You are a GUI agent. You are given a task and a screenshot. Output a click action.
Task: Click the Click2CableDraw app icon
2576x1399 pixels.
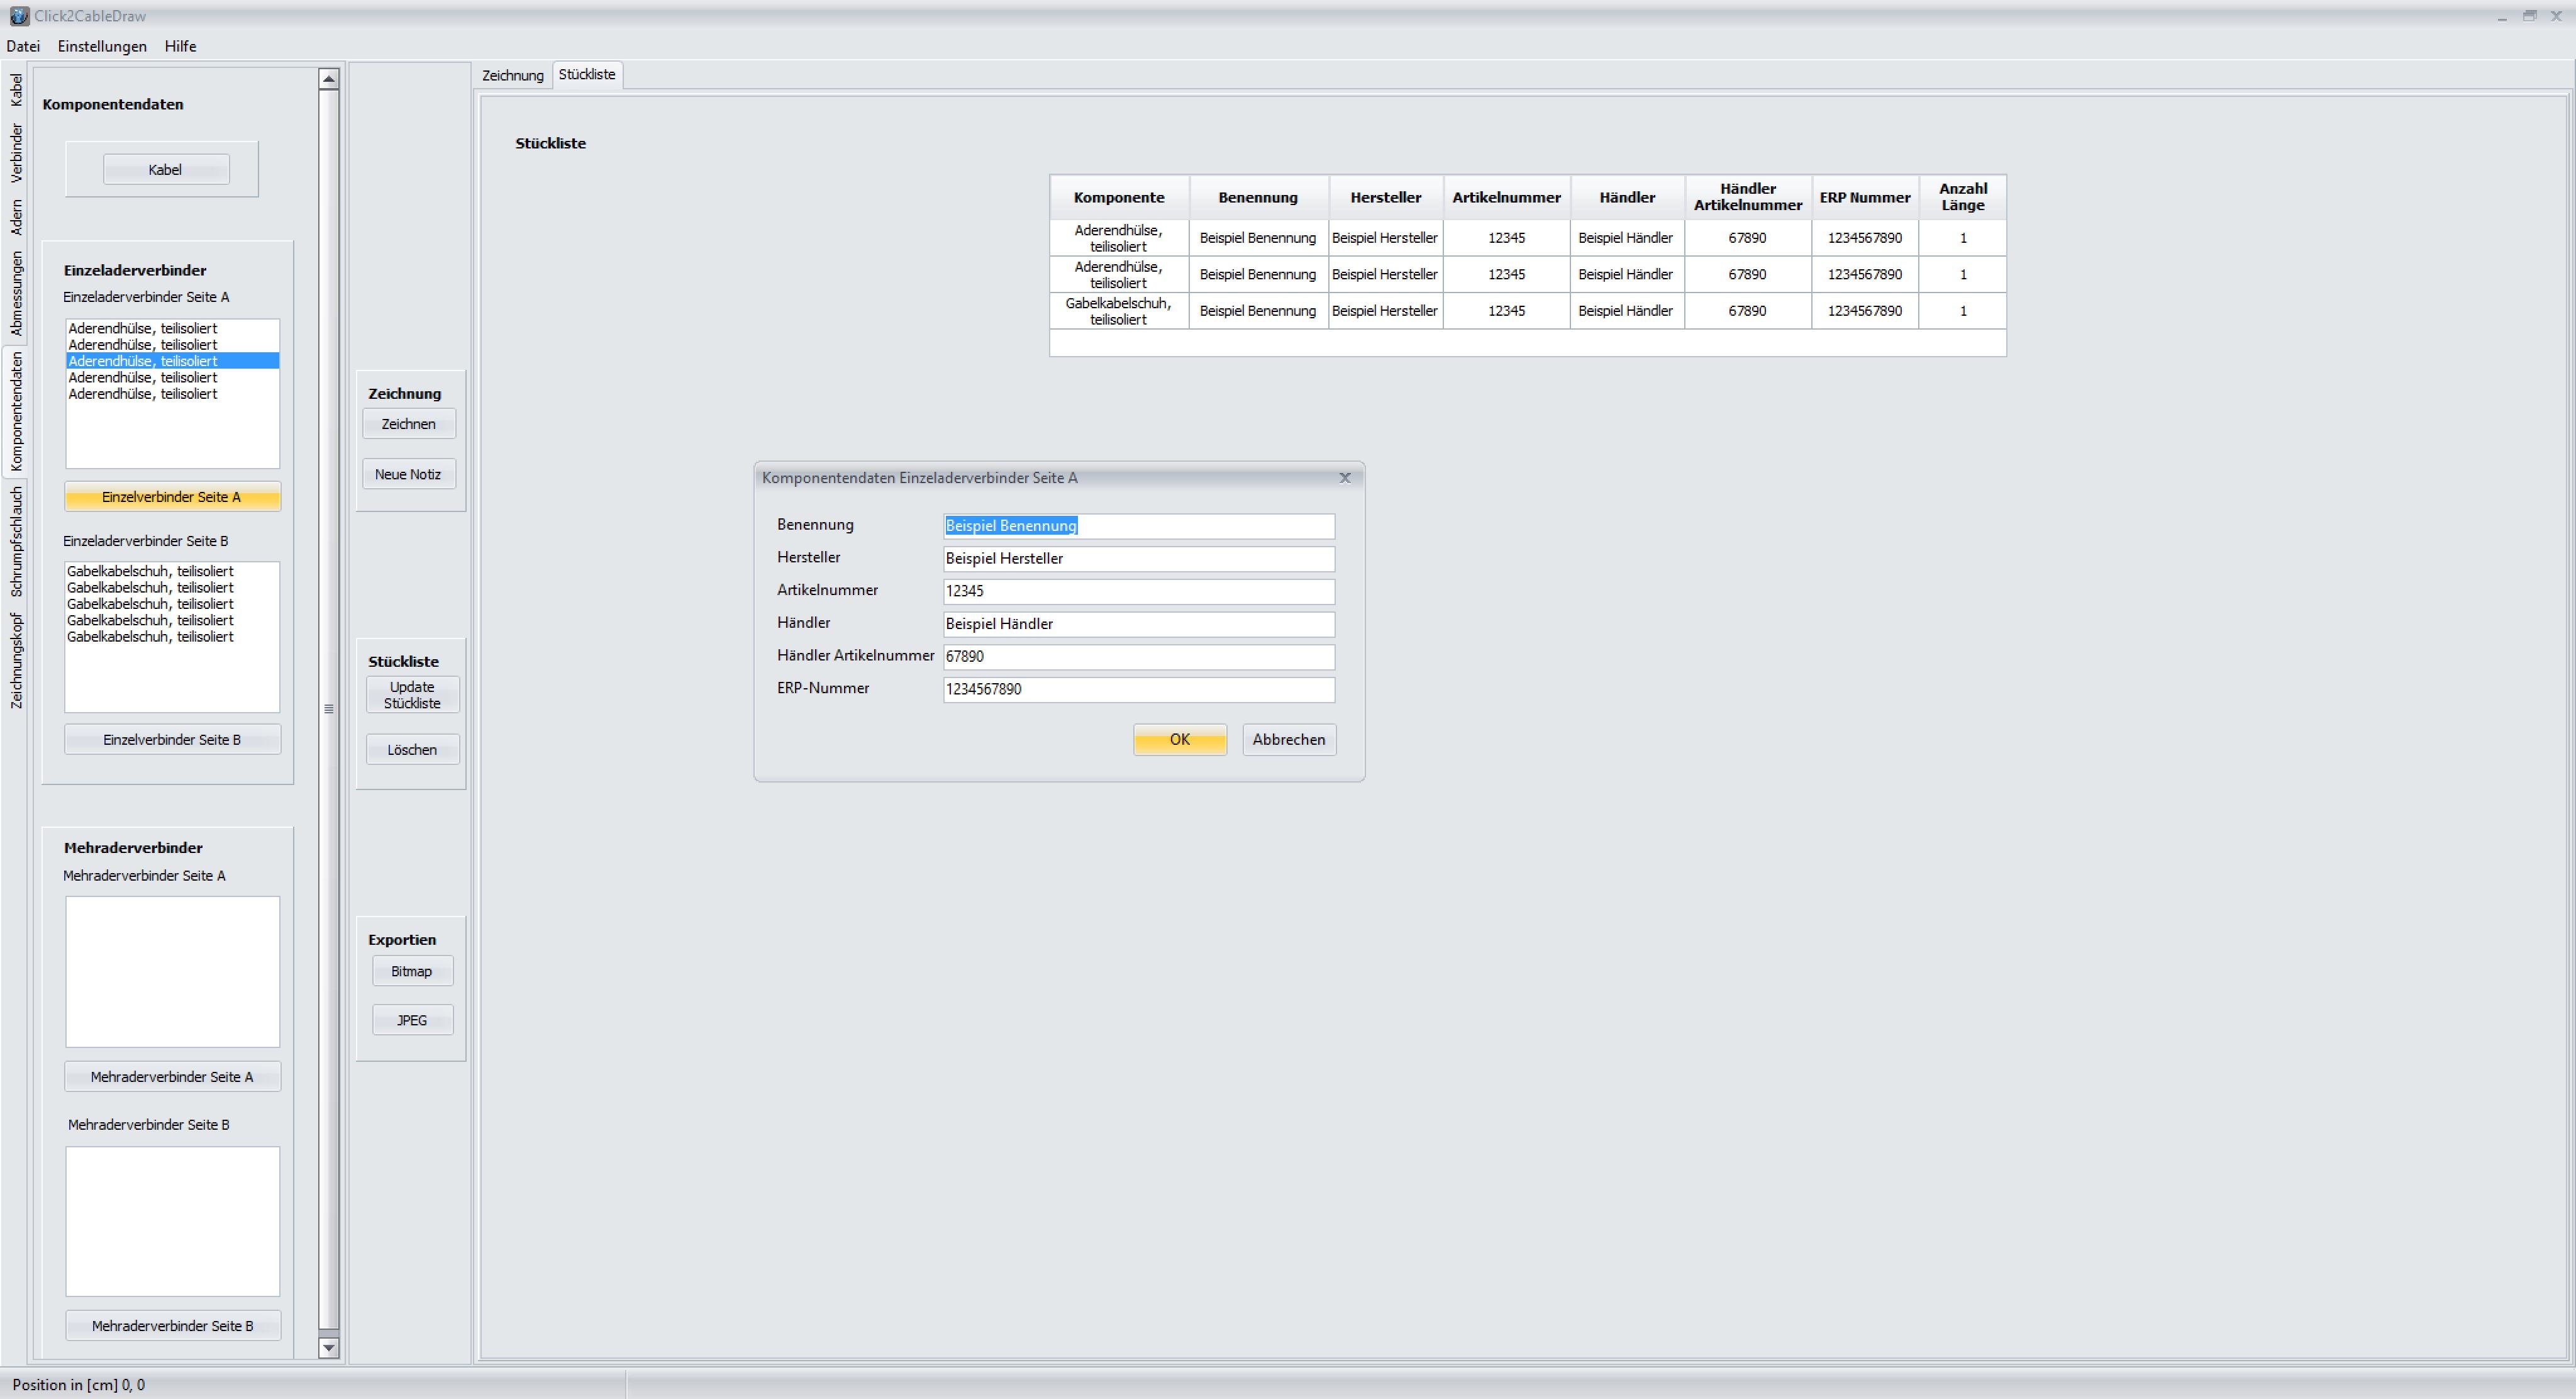click(19, 16)
